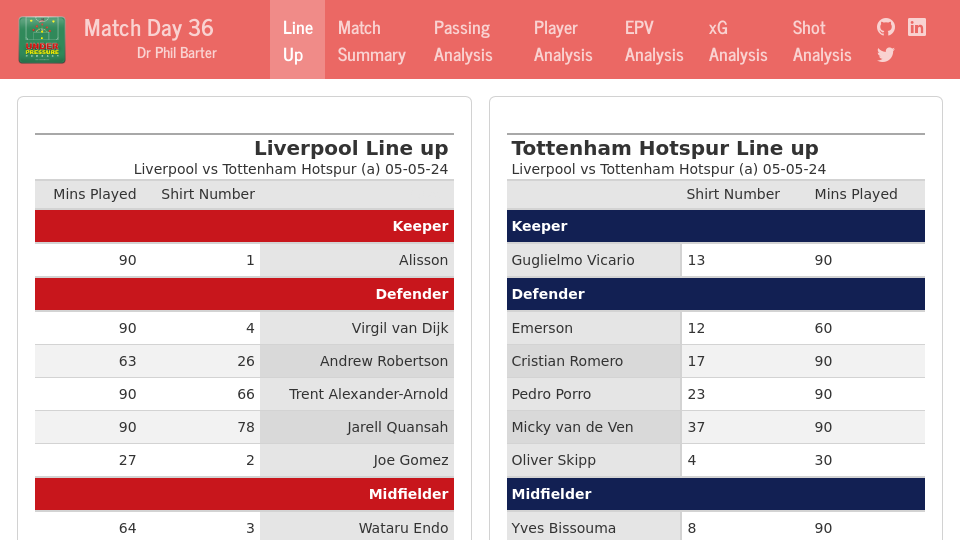Image resolution: width=960 pixels, height=540 pixels.
Task: Click the navy Tottenham Midfielder group header
Action: coord(715,494)
